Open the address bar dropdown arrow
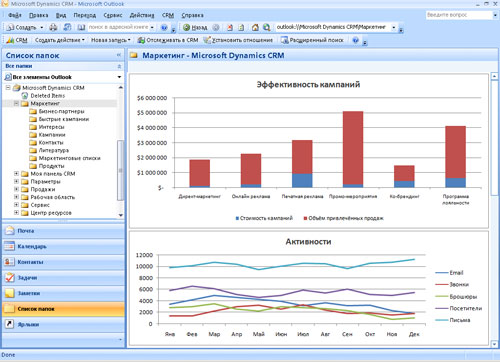 394,27
